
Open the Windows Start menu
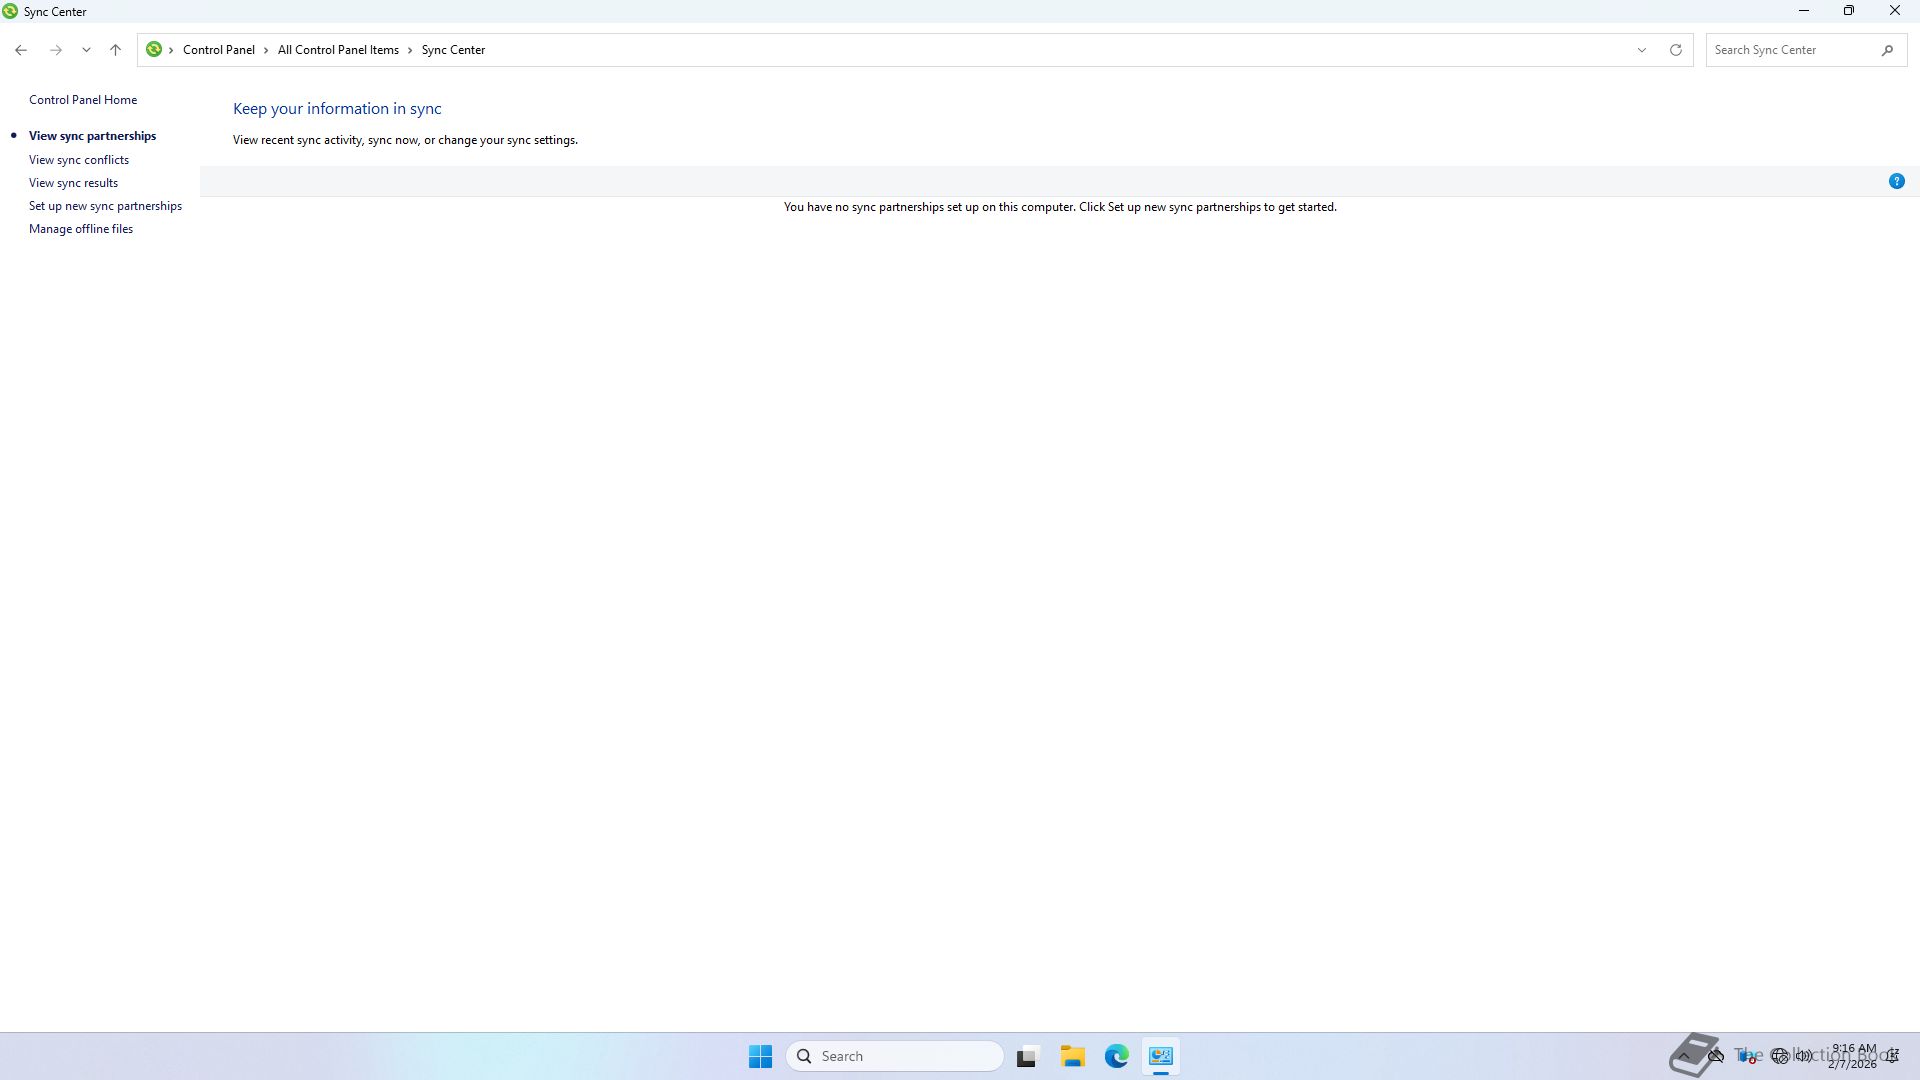tap(760, 1056)
